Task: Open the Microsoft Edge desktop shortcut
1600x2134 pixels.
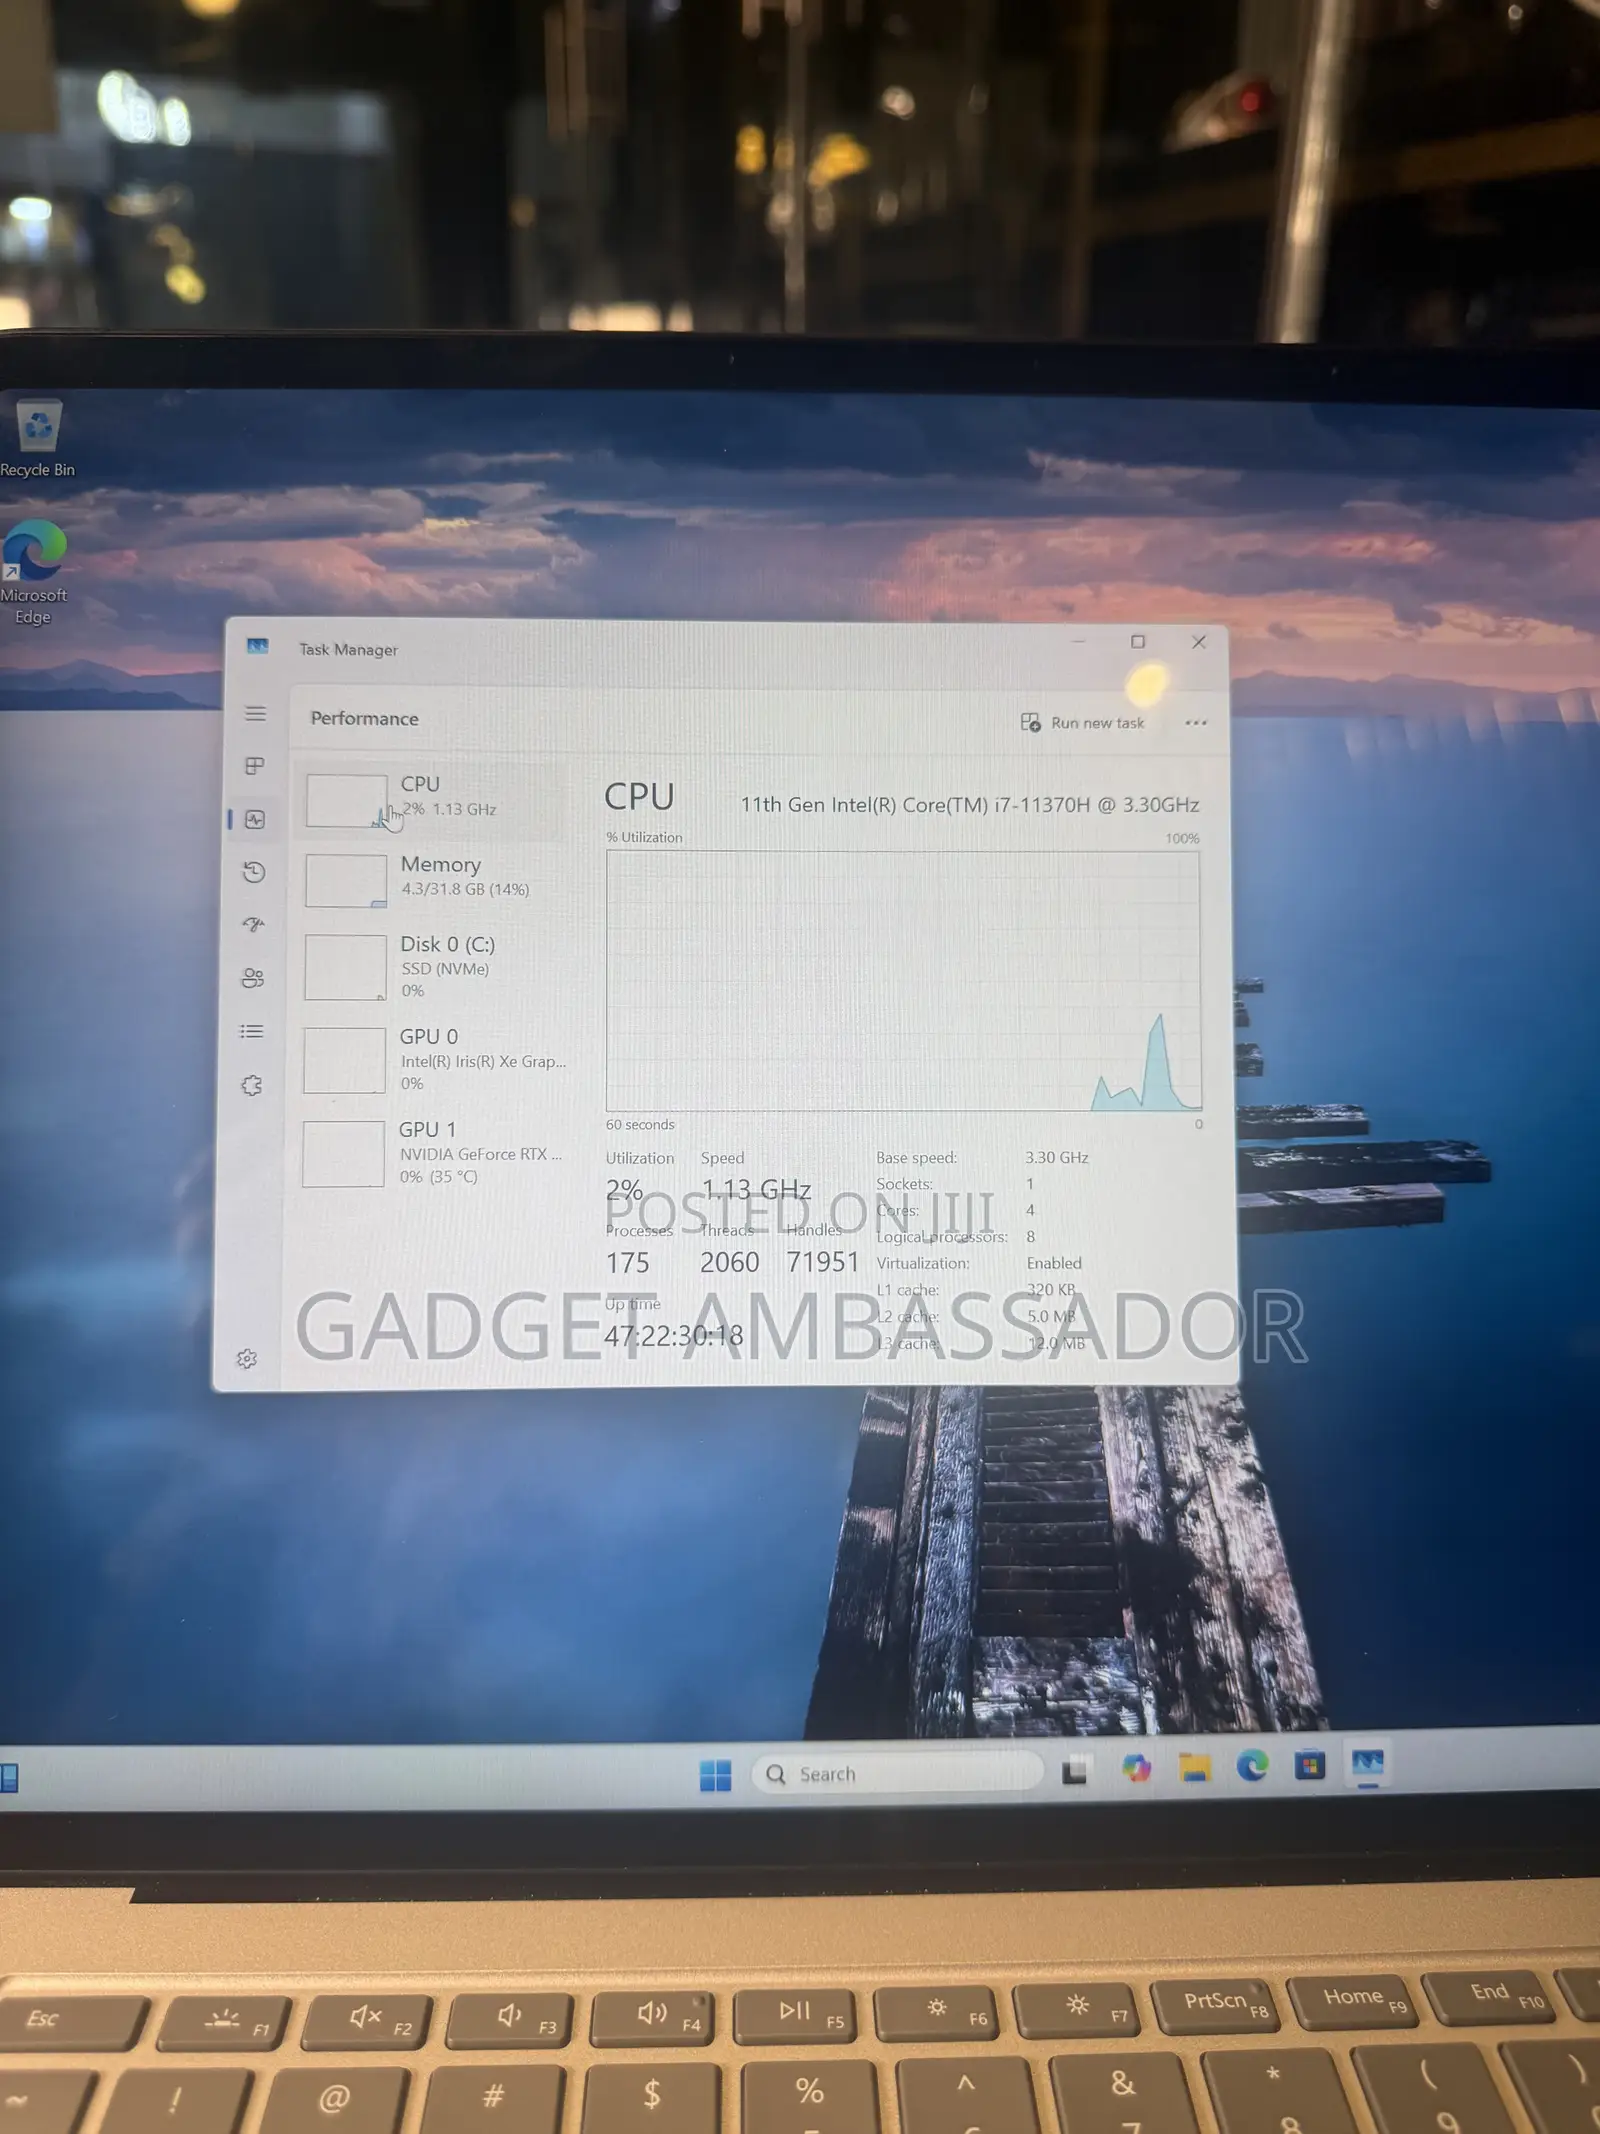Action: click(34, 571)
